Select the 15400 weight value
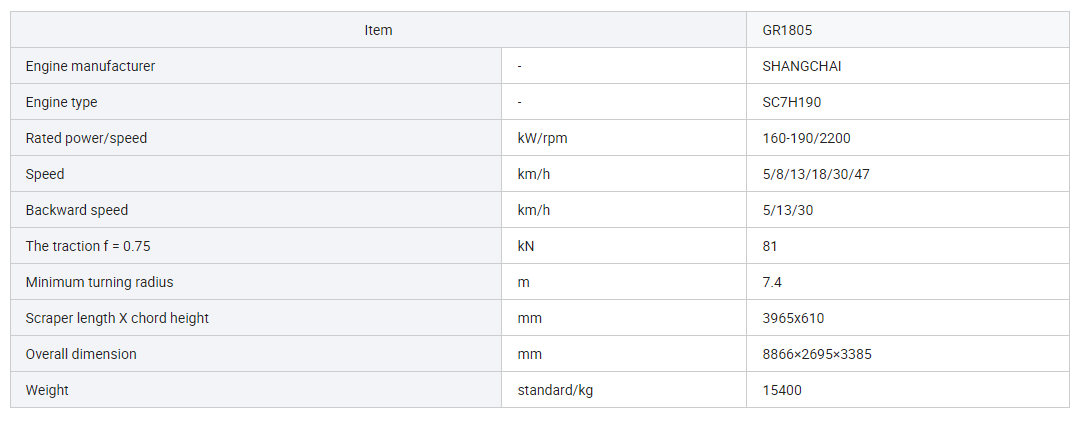The height and width of the screenshot is (430, 1079). (x=782, y=390)
